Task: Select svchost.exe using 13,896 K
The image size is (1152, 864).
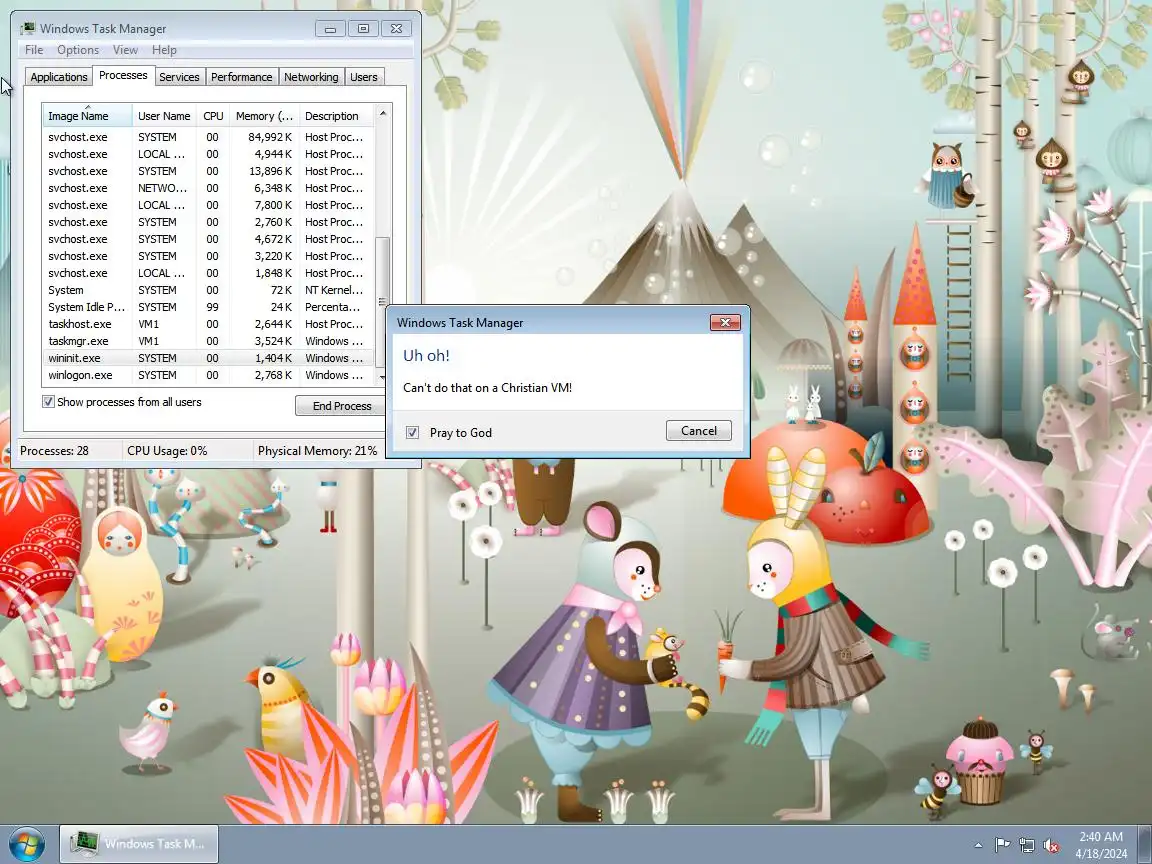Action: coord(209,170)
